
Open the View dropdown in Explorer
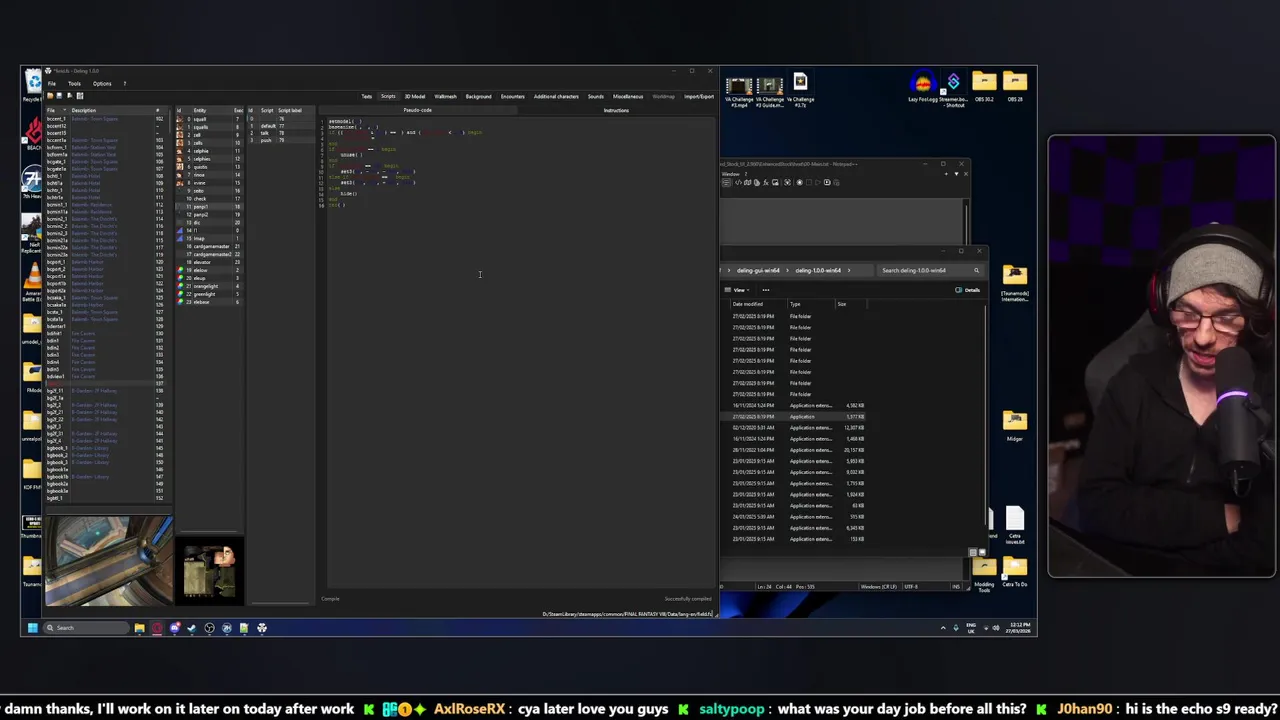pos(739,290)
